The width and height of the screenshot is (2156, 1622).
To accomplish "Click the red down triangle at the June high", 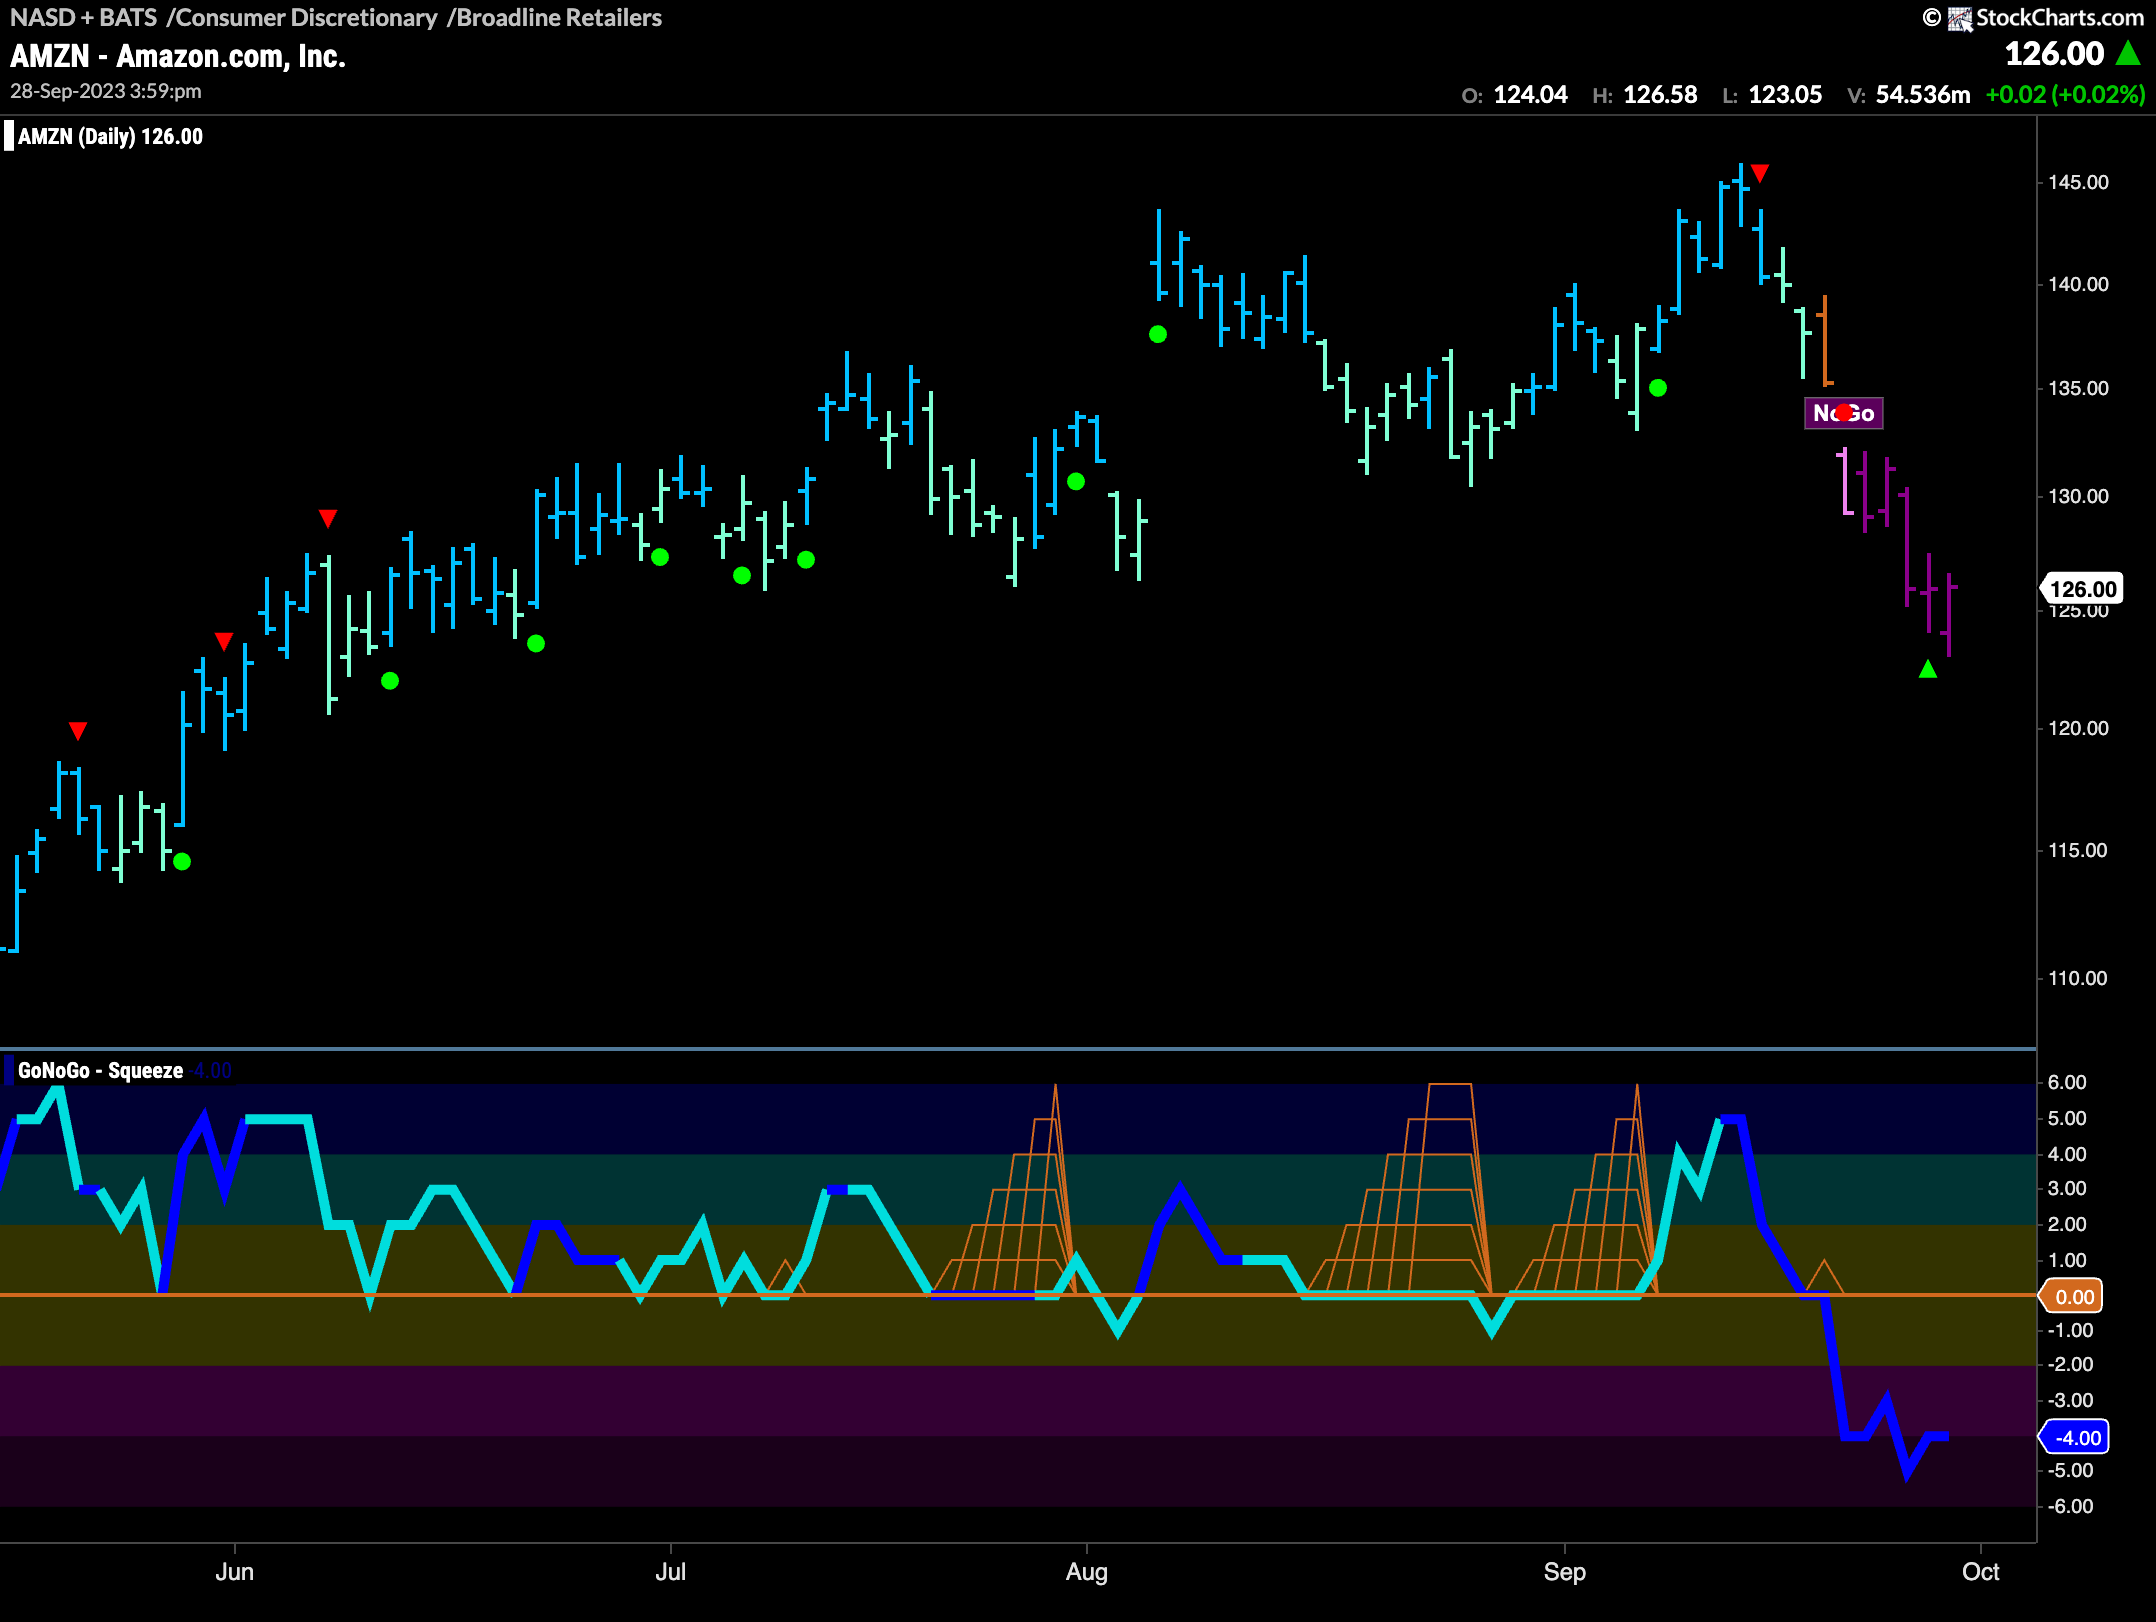I will click(328, 518).
